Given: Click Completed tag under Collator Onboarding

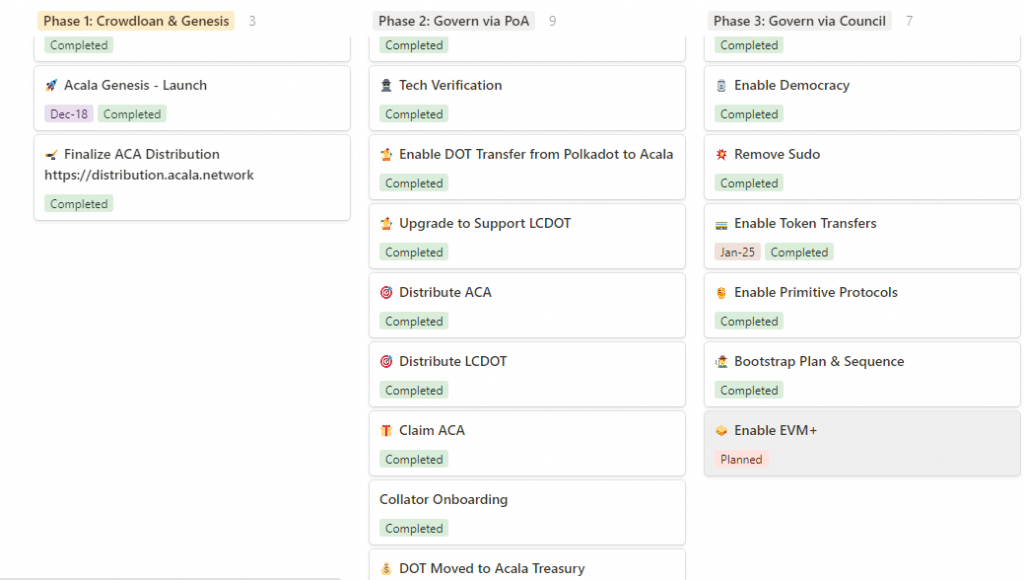Looking at the screenshot, I should pyautogui.click(x=414, y=528).
